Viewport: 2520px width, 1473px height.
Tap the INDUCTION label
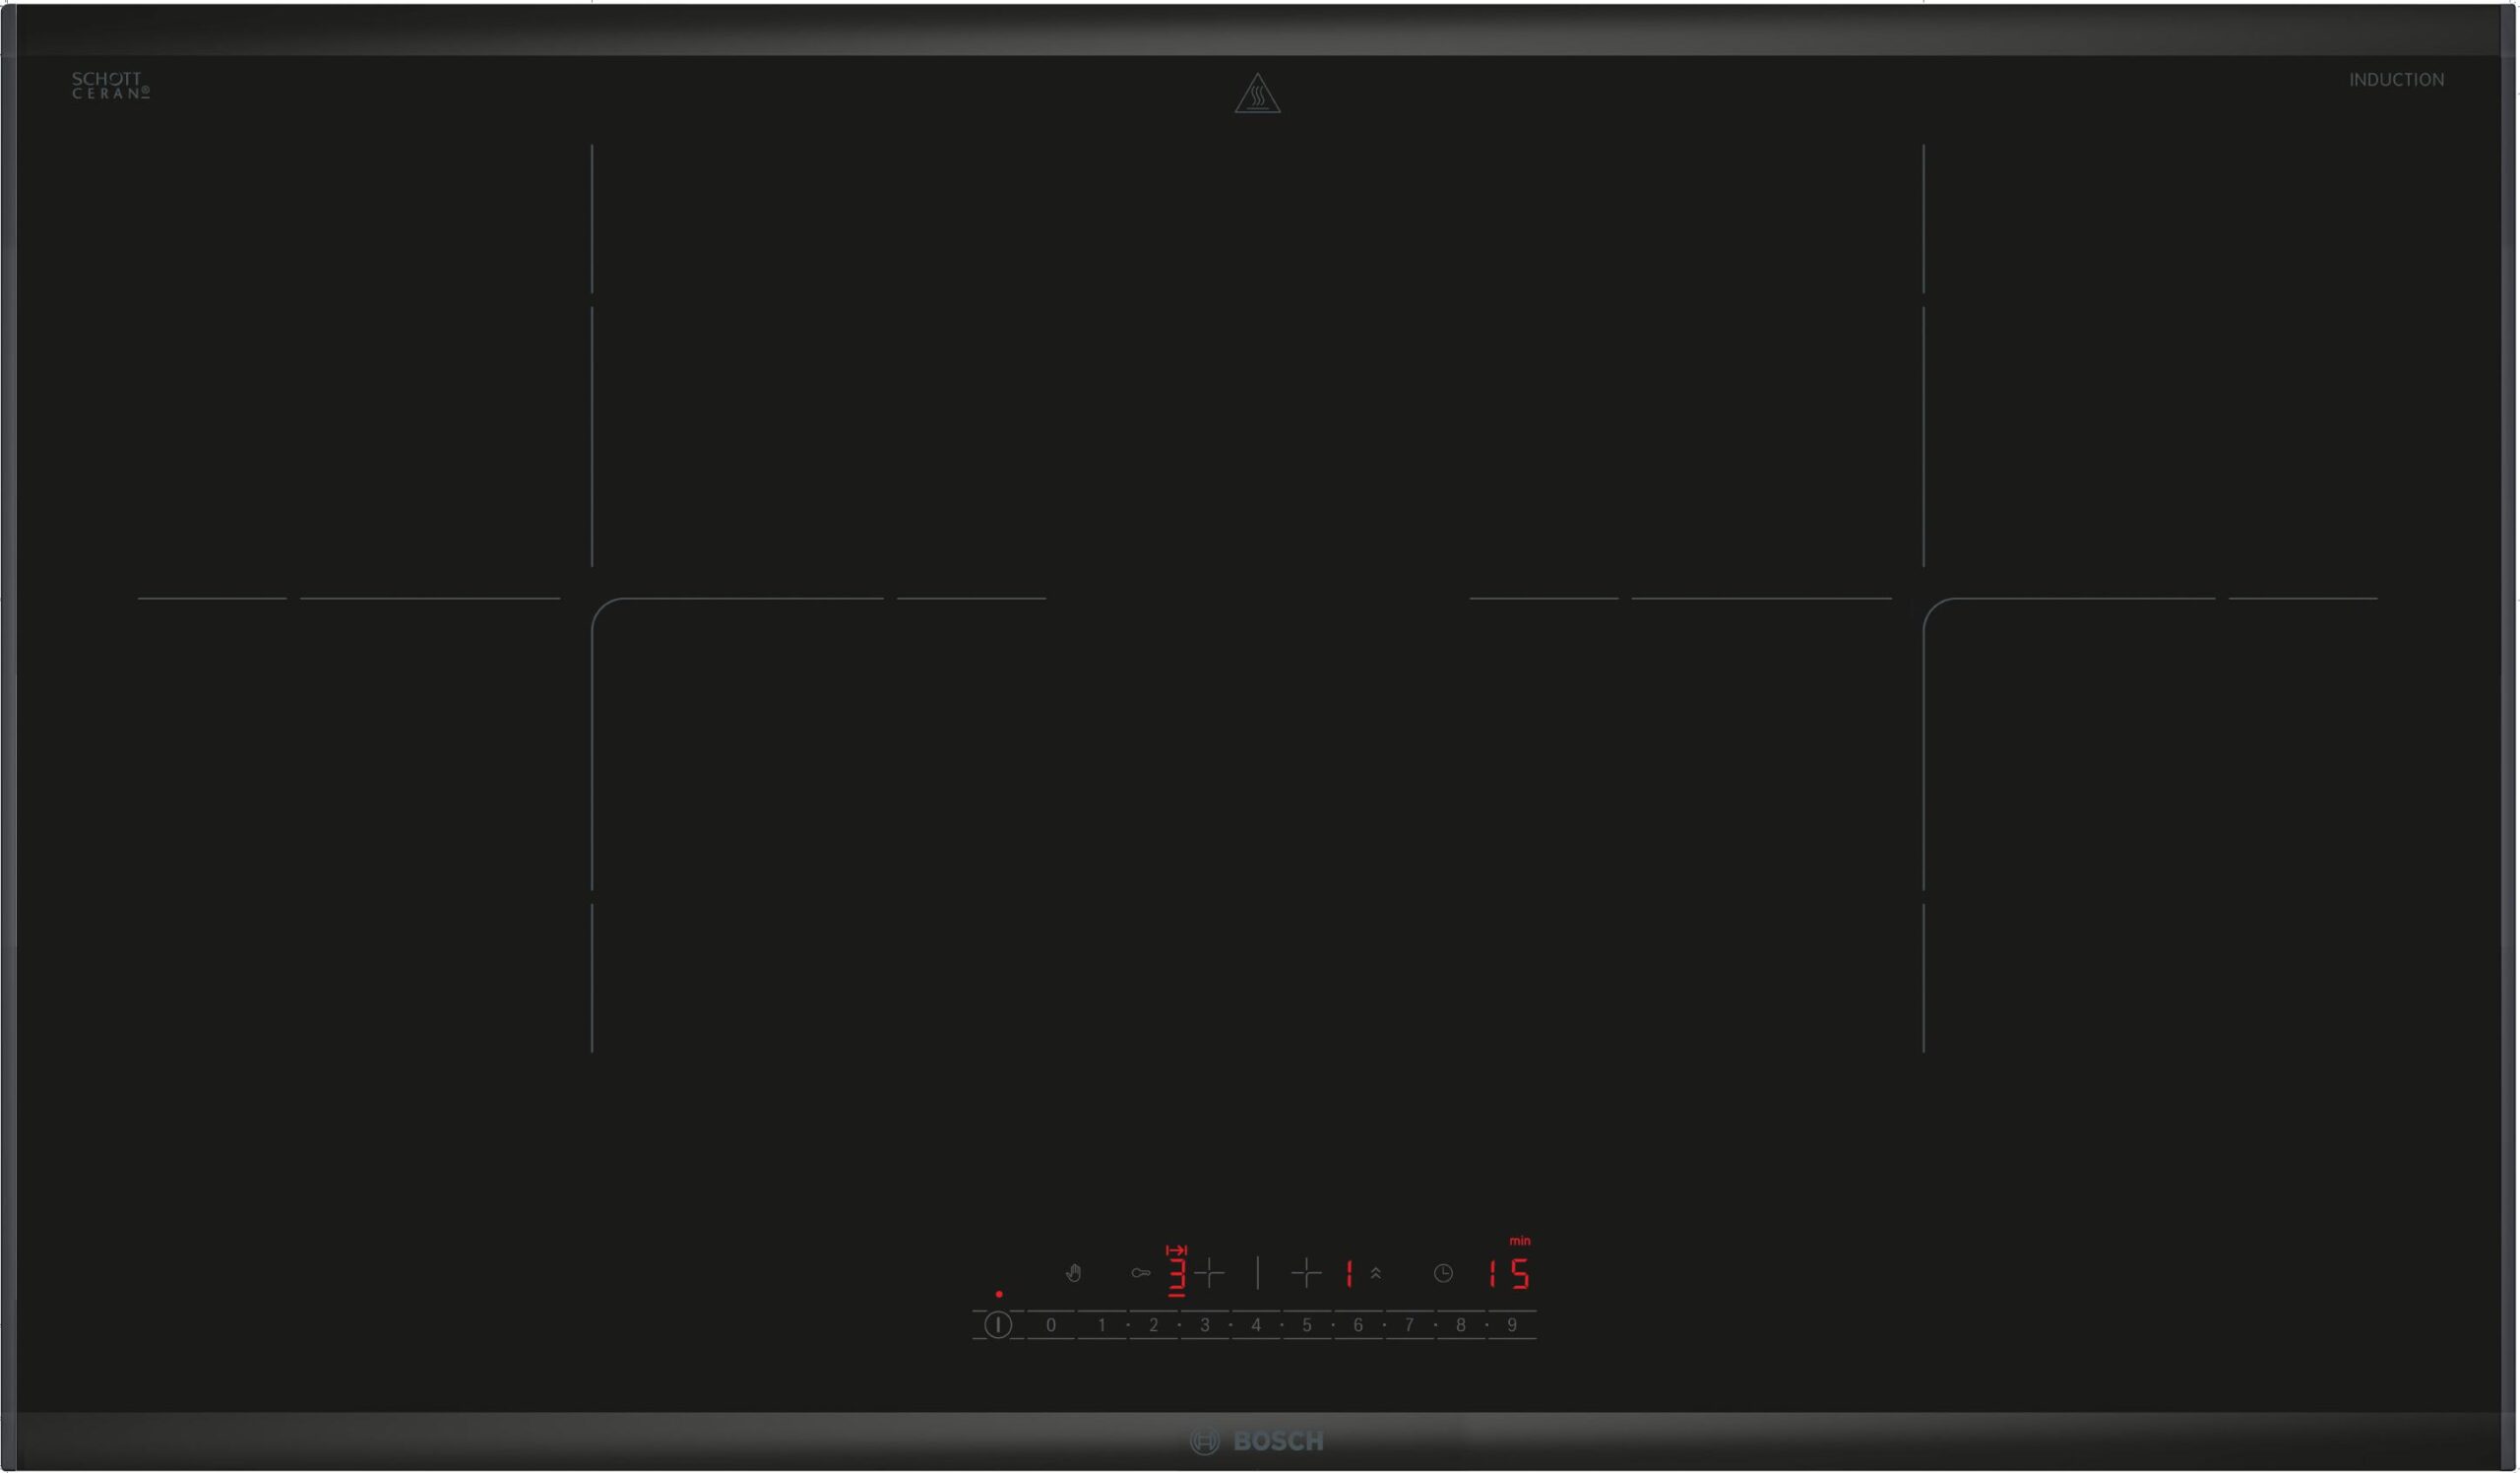[2396, 80]
